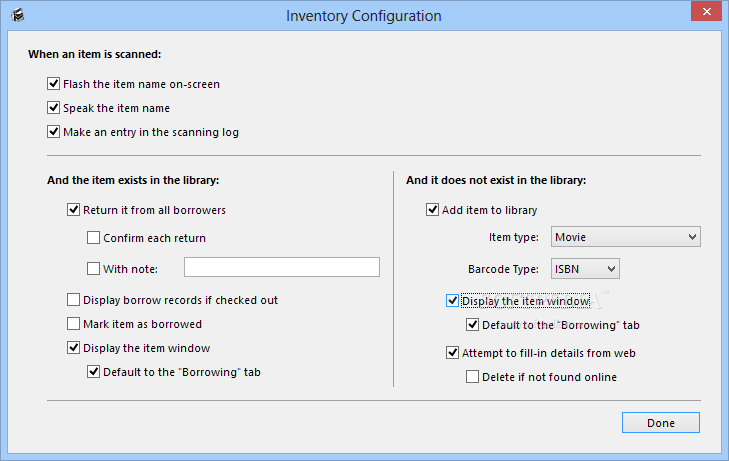The image size is (729, 461).
Task: Click the Done button
Action: tap(661, 422)
